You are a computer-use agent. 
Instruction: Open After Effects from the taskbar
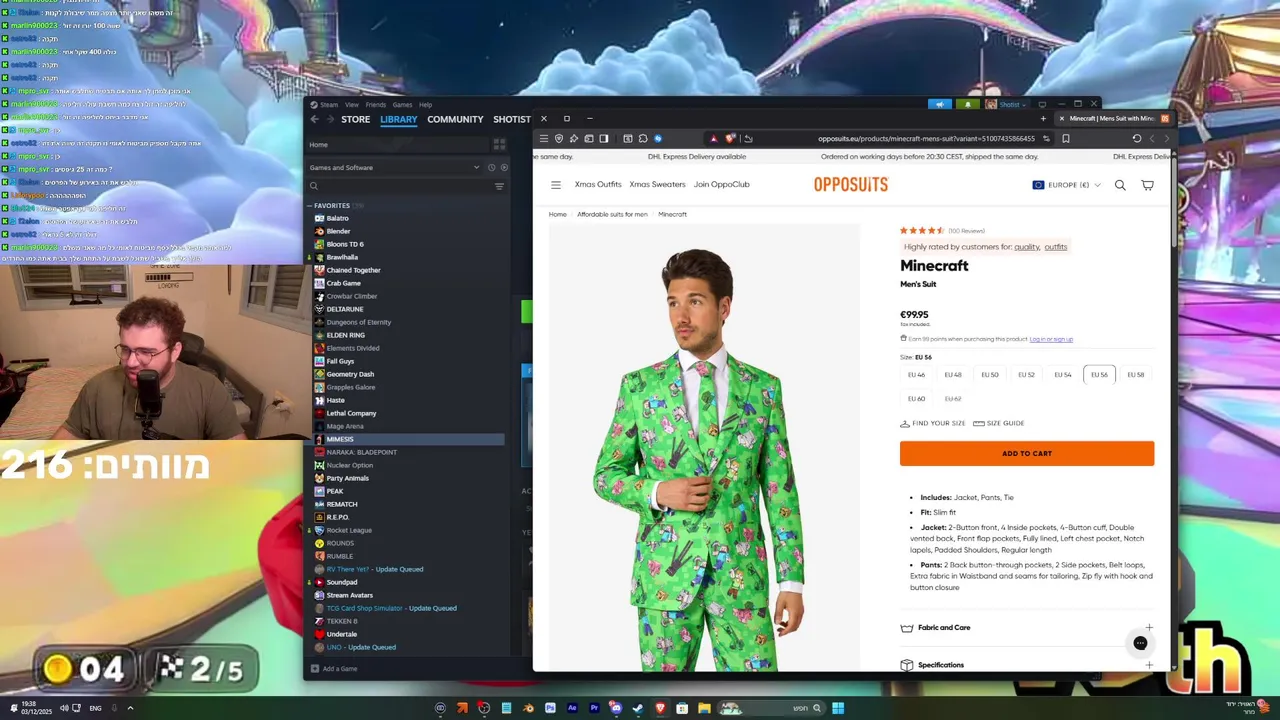[x=572, y=708]
